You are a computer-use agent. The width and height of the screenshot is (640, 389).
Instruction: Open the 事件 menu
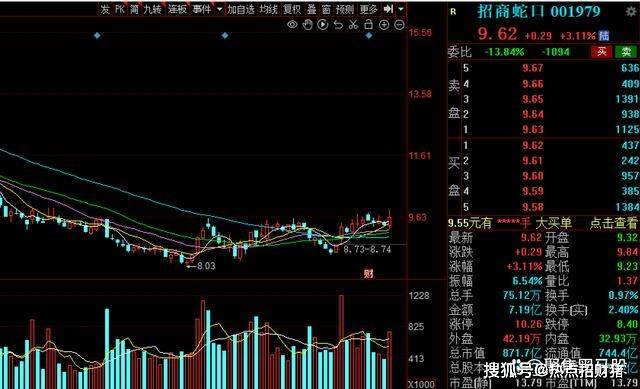click(x=202, y=9)
